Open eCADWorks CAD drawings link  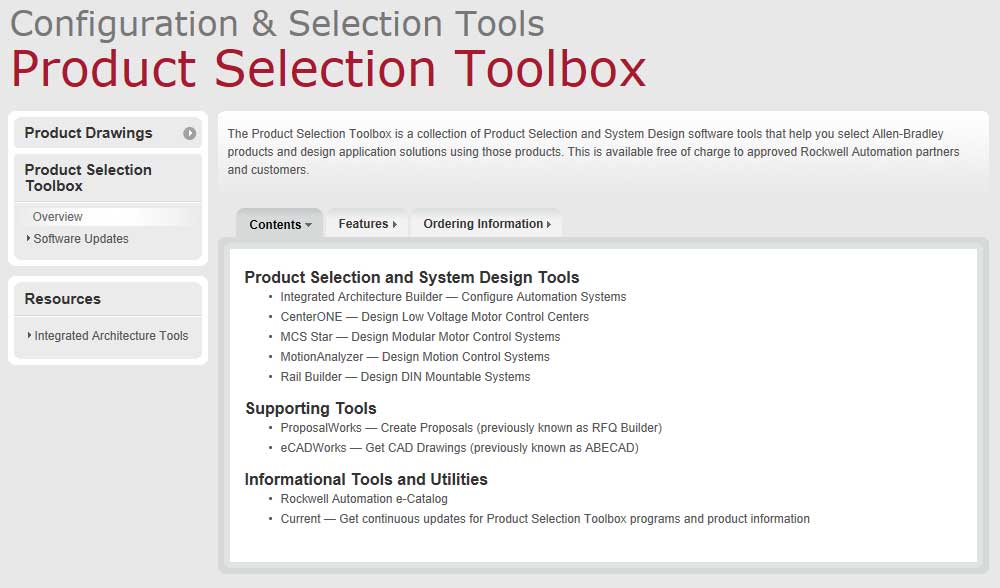click(455, 448)
